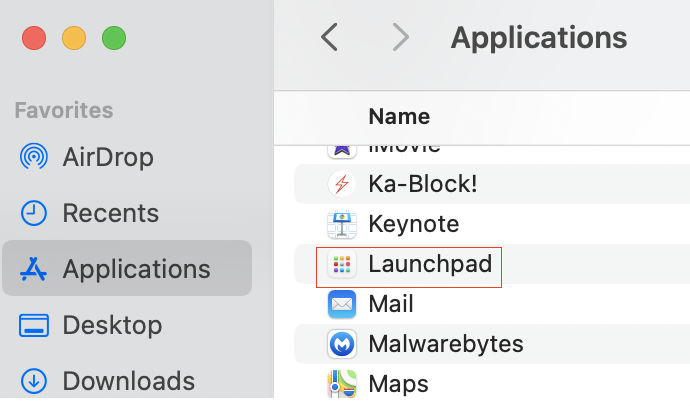Select the Maps file name

click(398, 384)
